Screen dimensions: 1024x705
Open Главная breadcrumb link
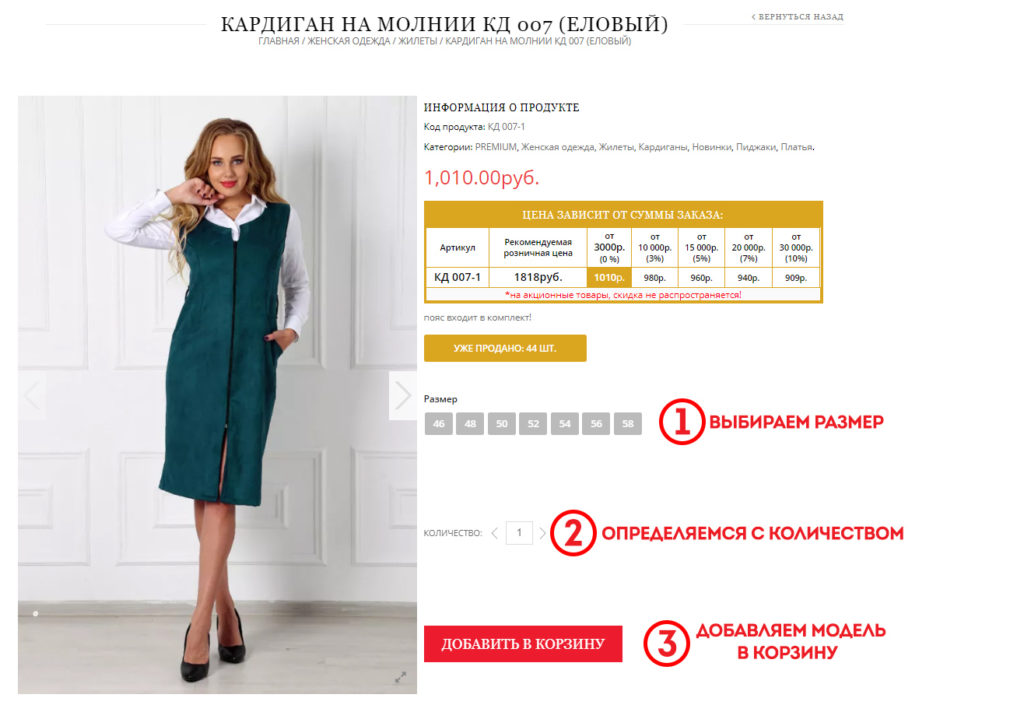click(279, 41)
